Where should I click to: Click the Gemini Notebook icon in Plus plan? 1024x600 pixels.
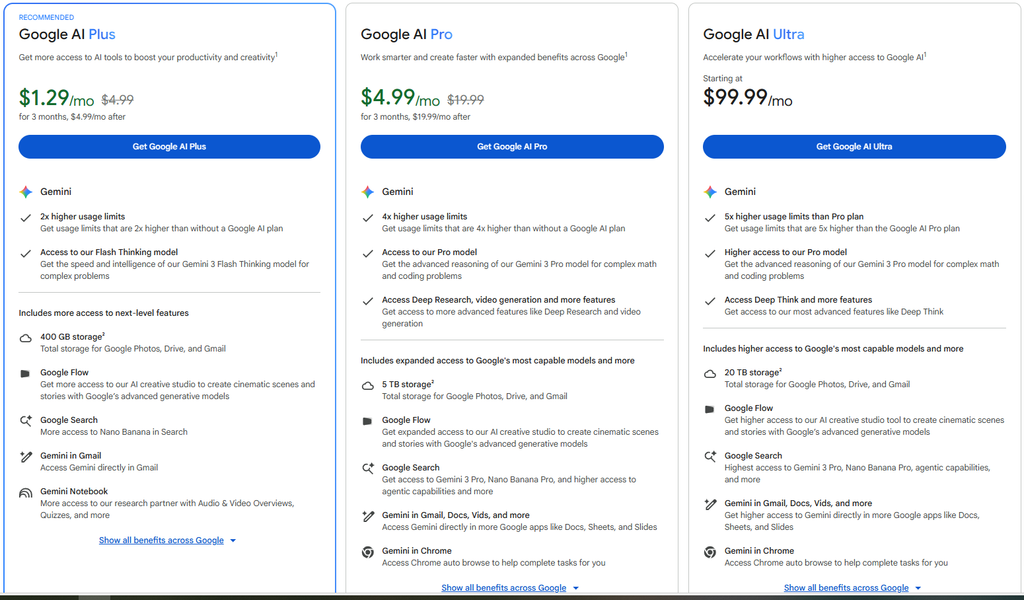[x=25, y=493]
